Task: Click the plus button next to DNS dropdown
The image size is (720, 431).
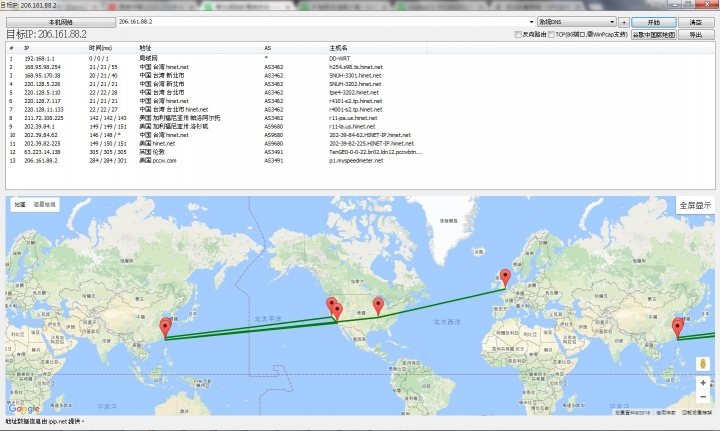Action: [624, 22]
